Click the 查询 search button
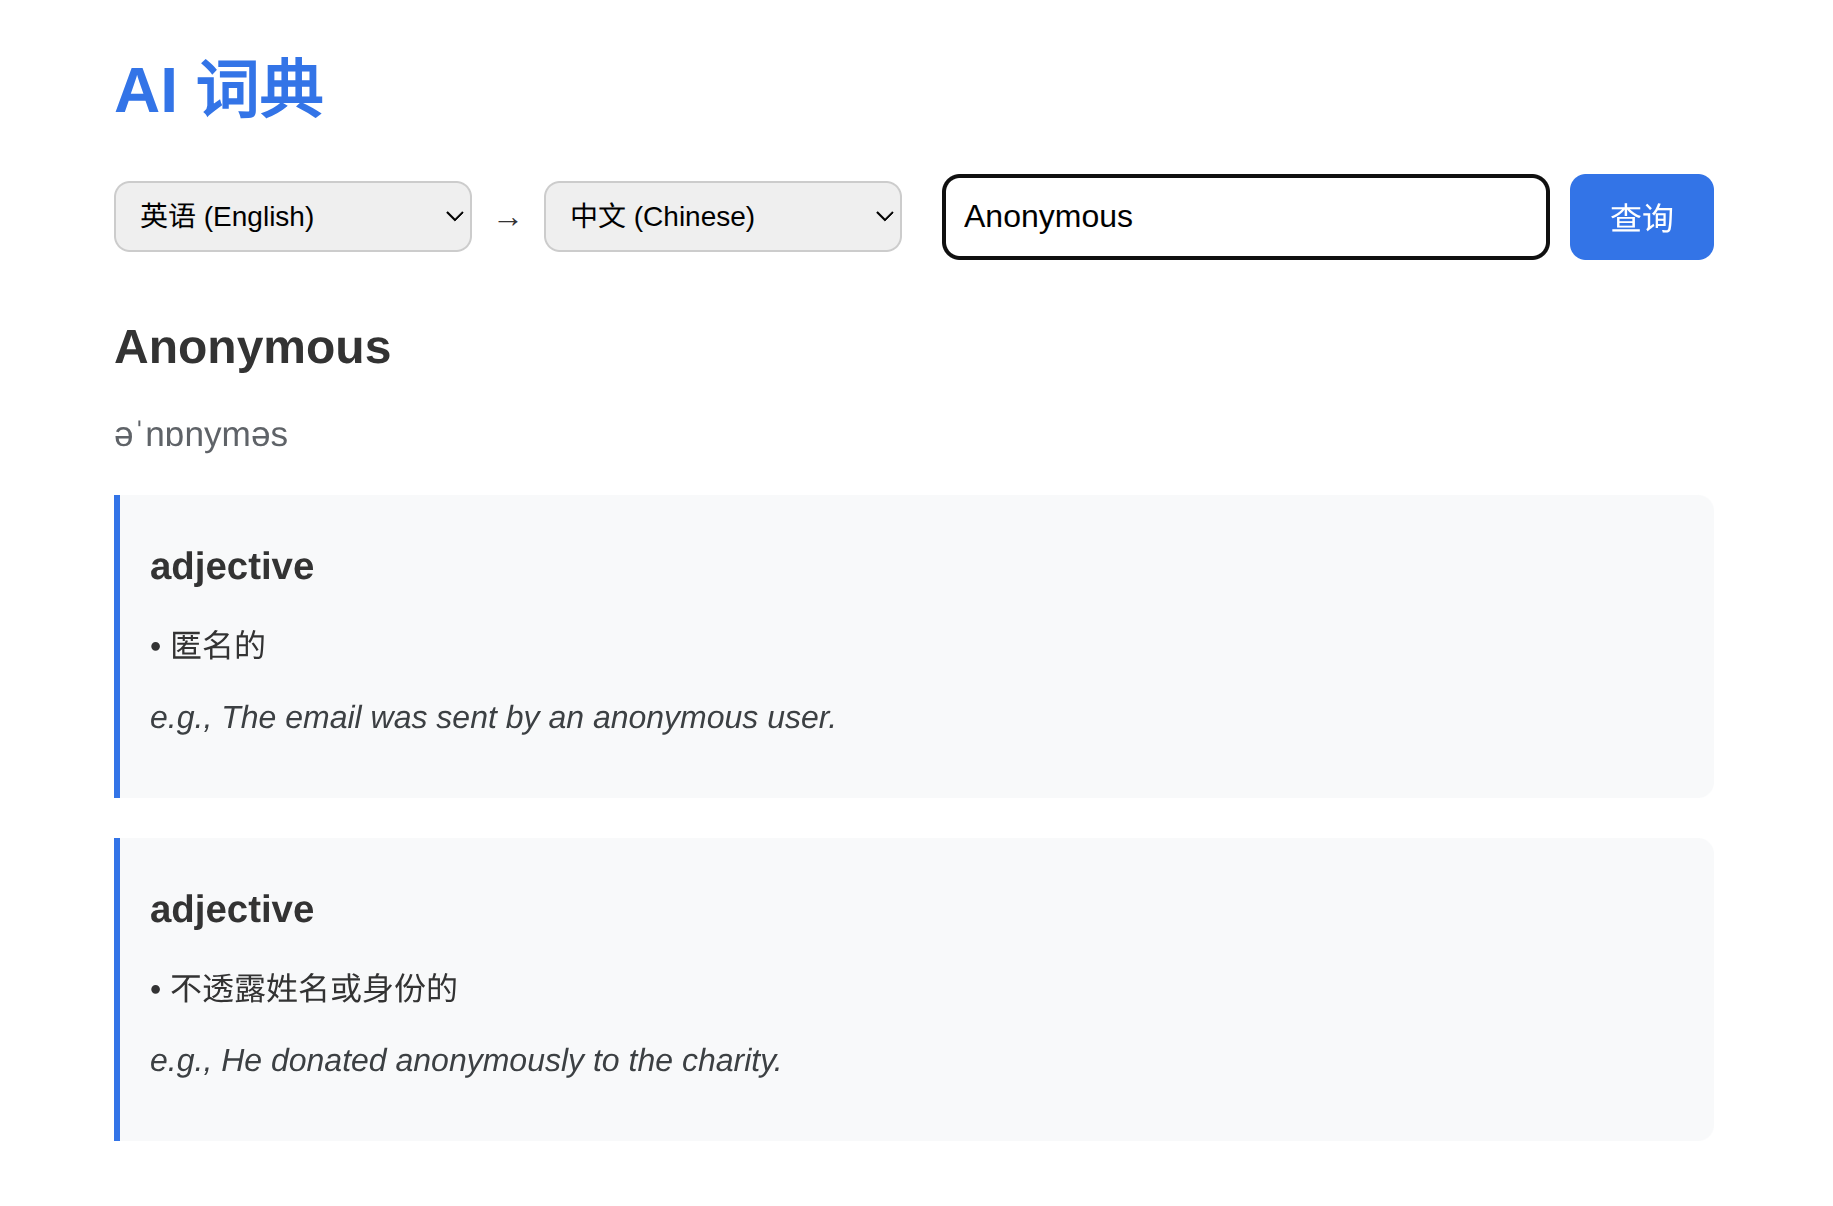The image size is (1833, 1206). tap(1641, 217)
